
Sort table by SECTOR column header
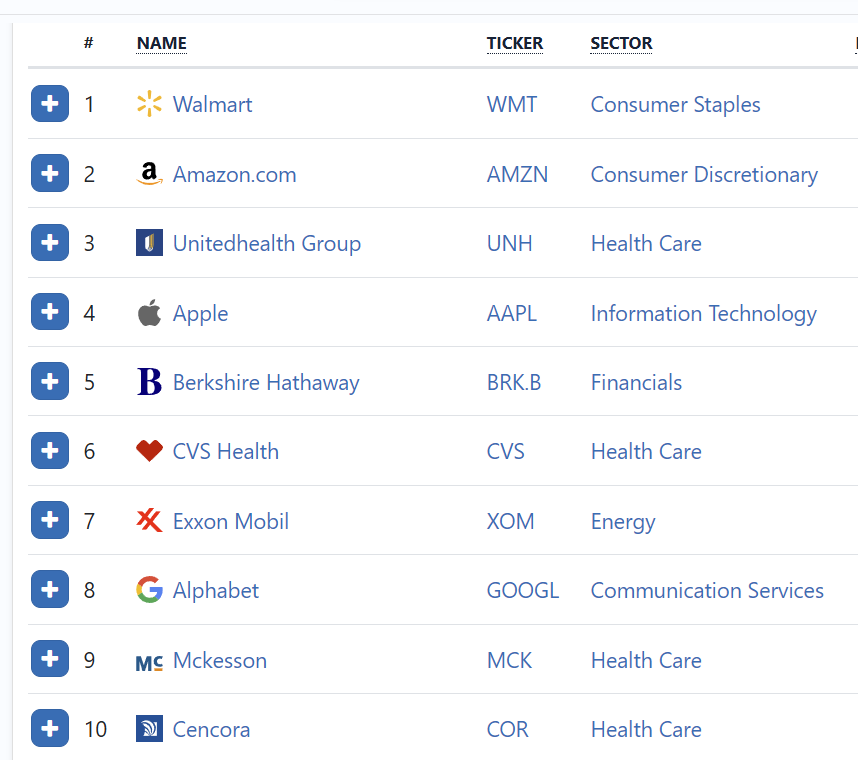tap(621, 43)
